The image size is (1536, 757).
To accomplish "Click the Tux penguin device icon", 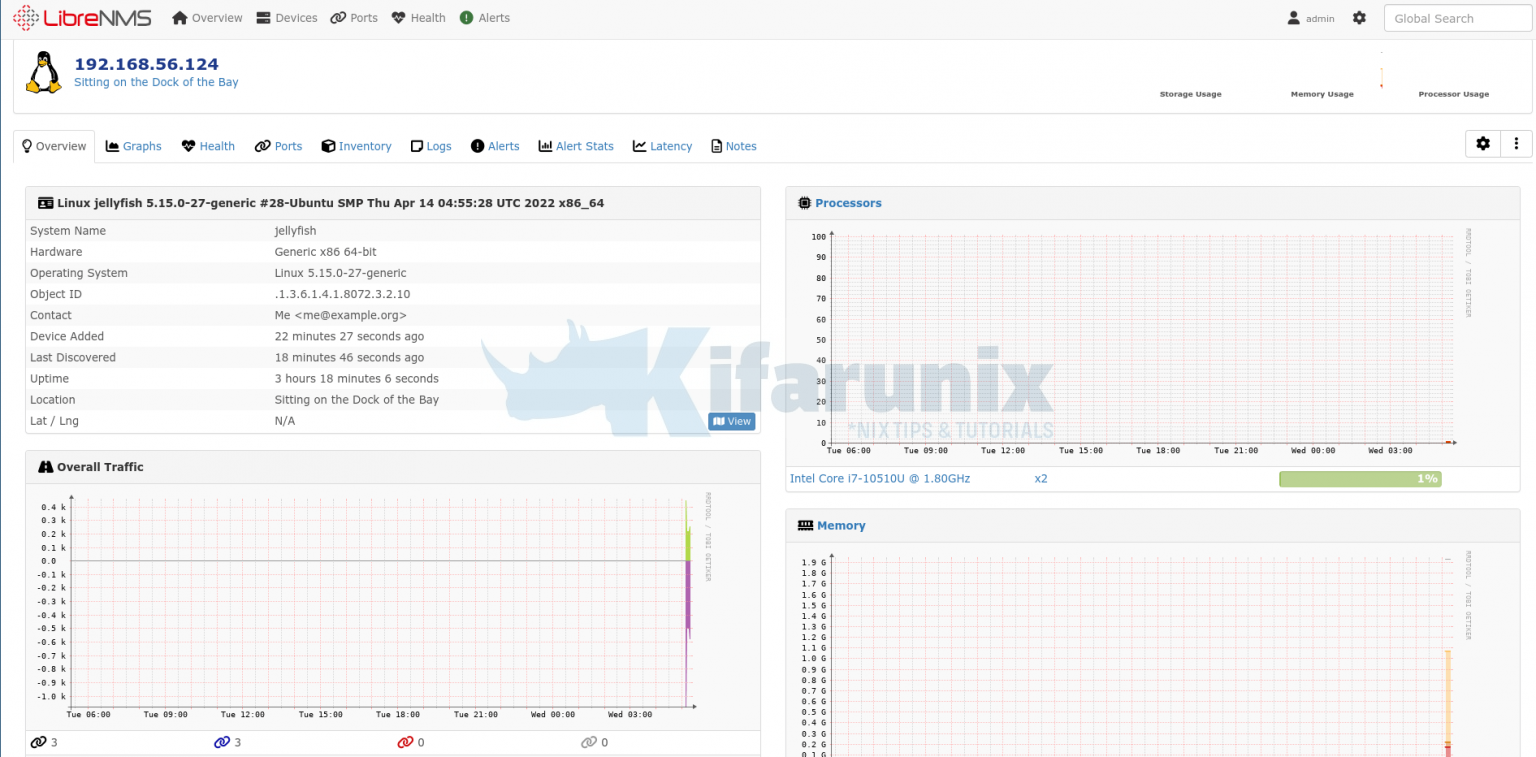I will pyautogui.click(x=42, y=71).
